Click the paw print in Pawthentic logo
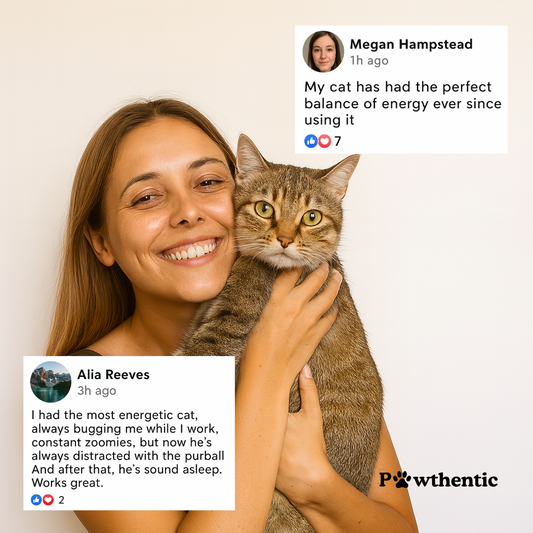 [401, 479]
